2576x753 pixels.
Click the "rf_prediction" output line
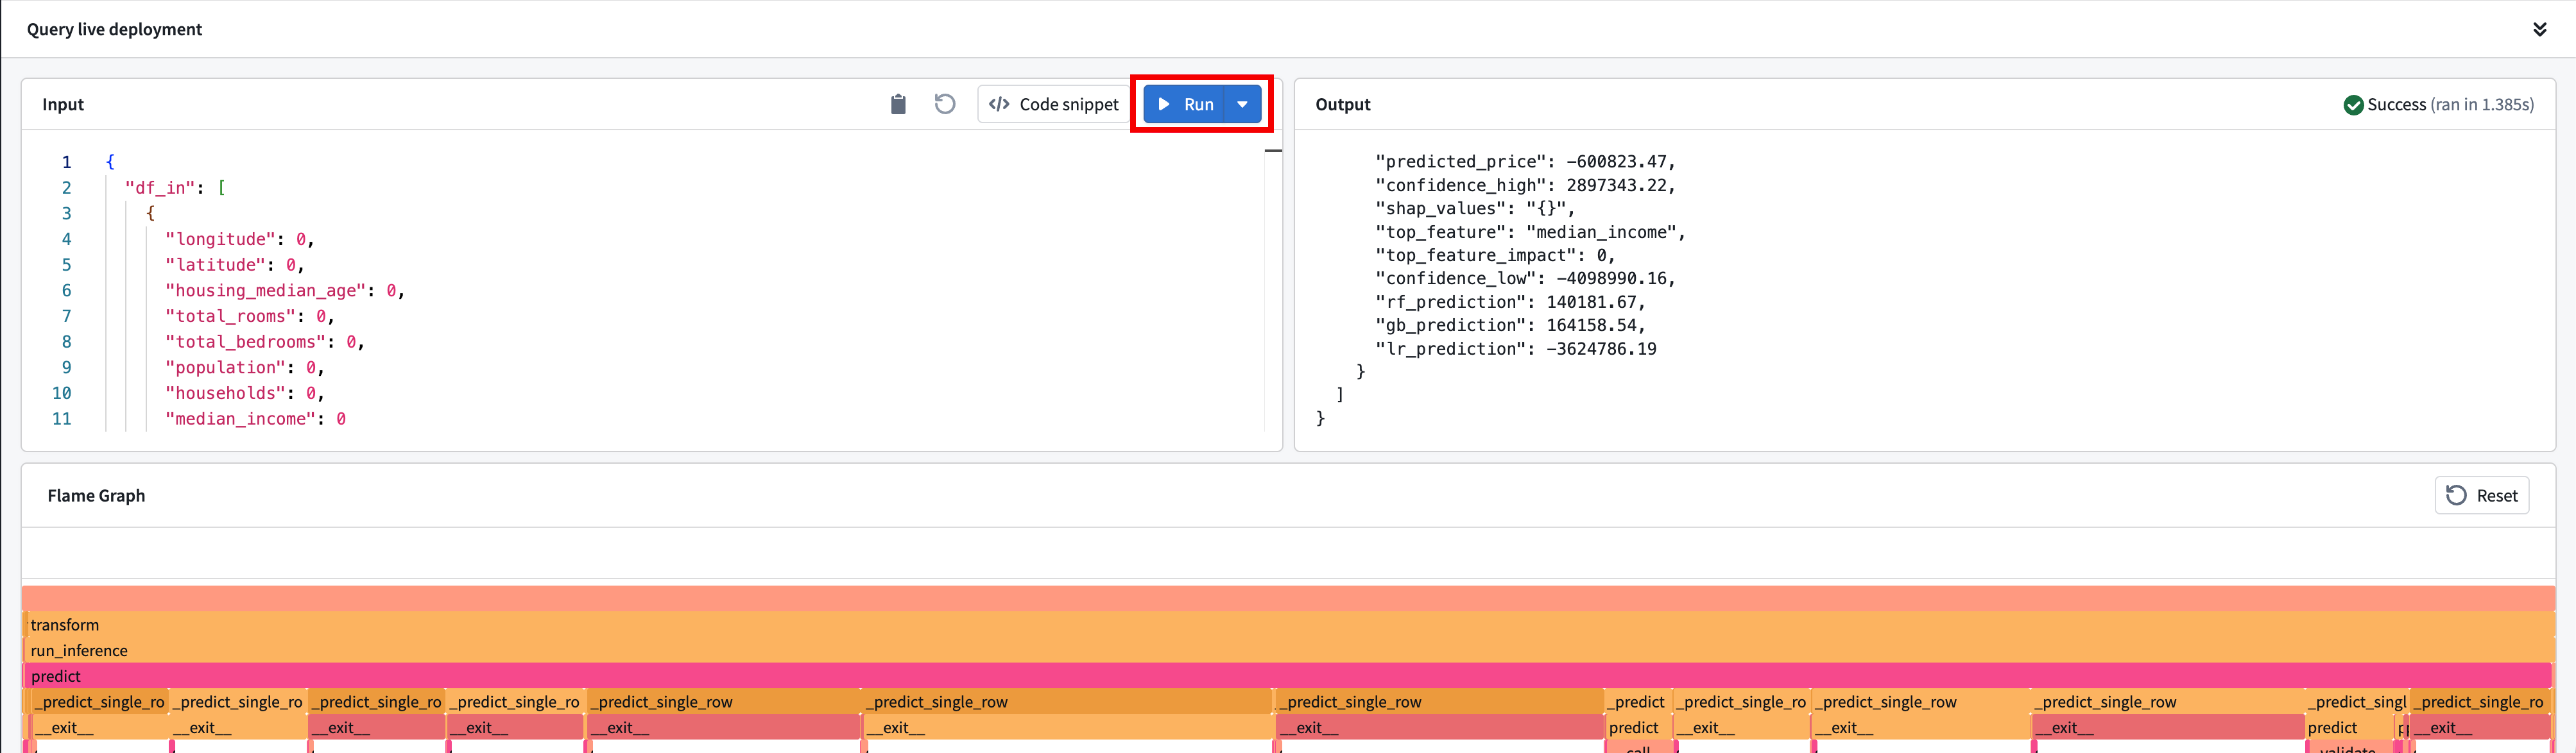(1510, 302)
